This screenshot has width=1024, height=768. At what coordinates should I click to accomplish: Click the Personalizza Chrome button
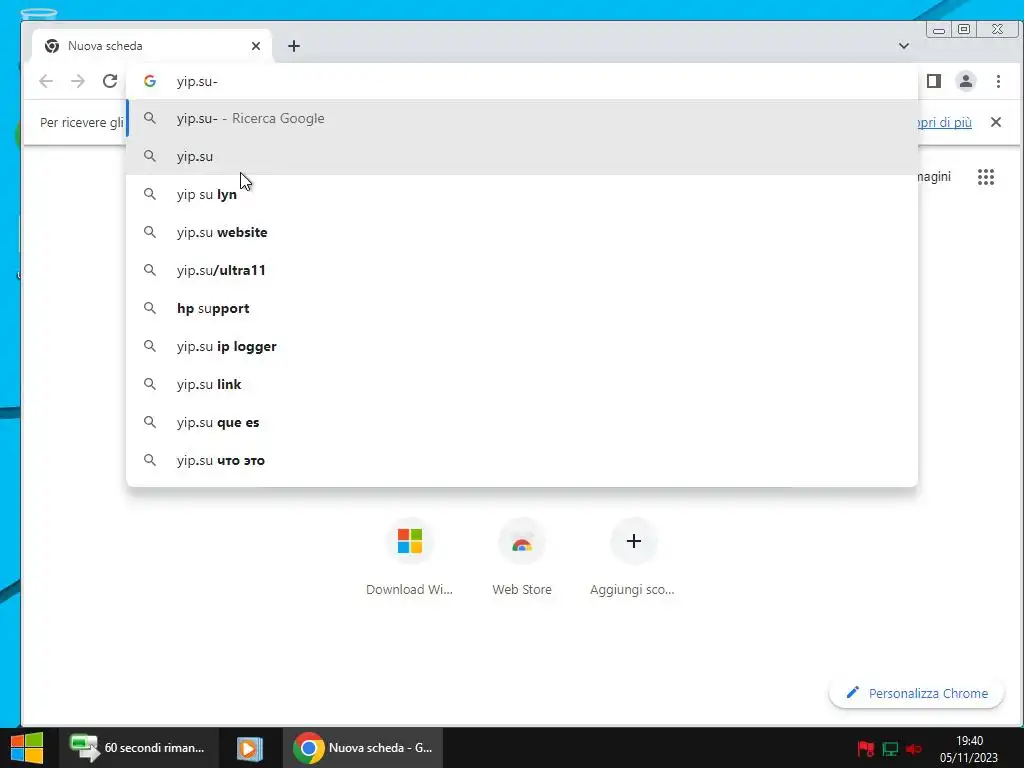coord(916,693)
